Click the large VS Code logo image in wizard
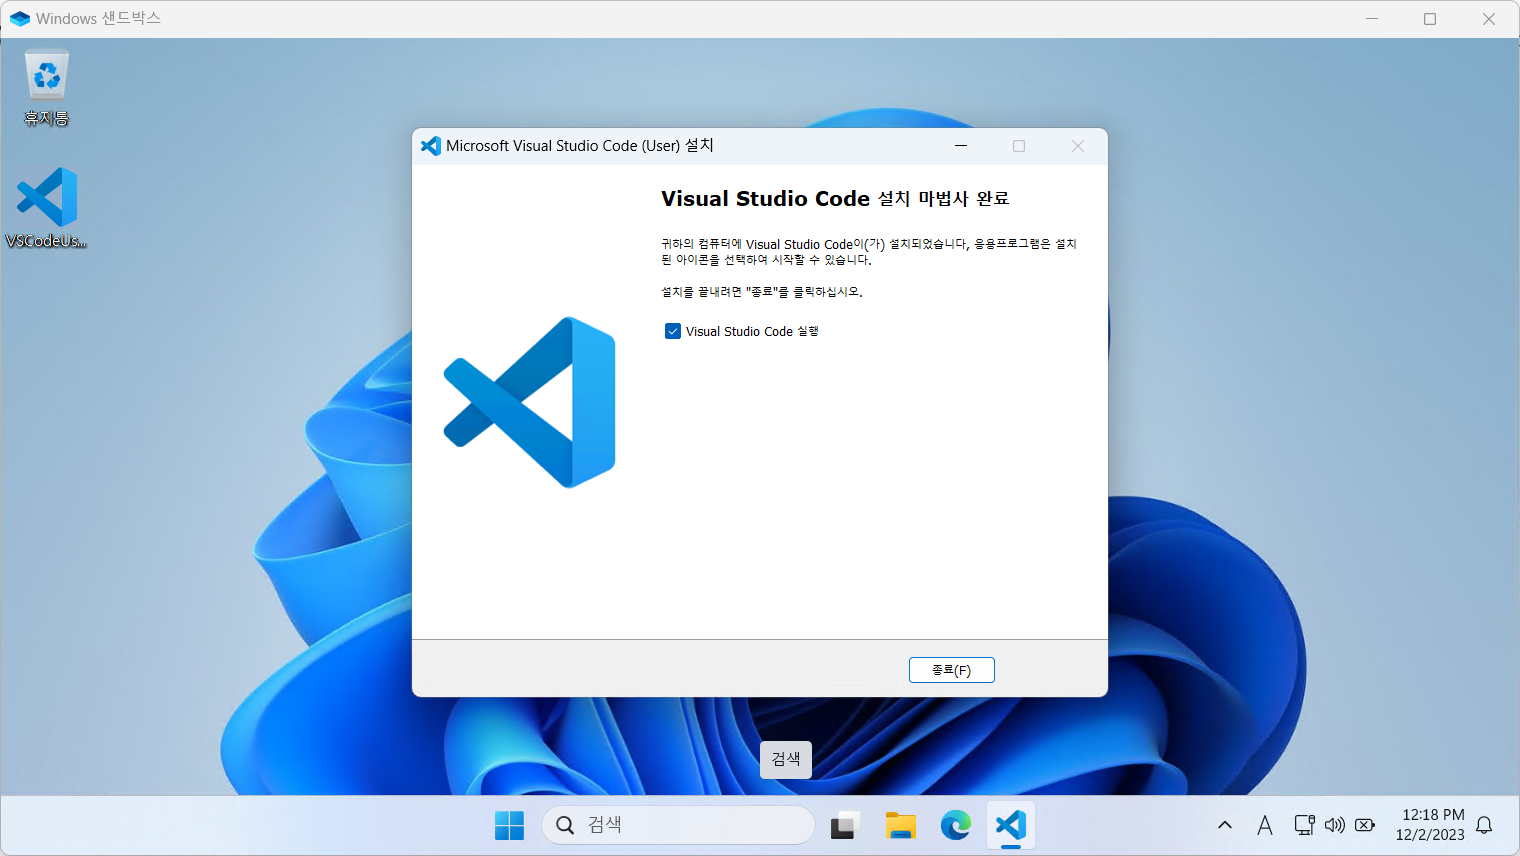The width and height of the screenshot is (1520, 856). [x=530, y=402]
